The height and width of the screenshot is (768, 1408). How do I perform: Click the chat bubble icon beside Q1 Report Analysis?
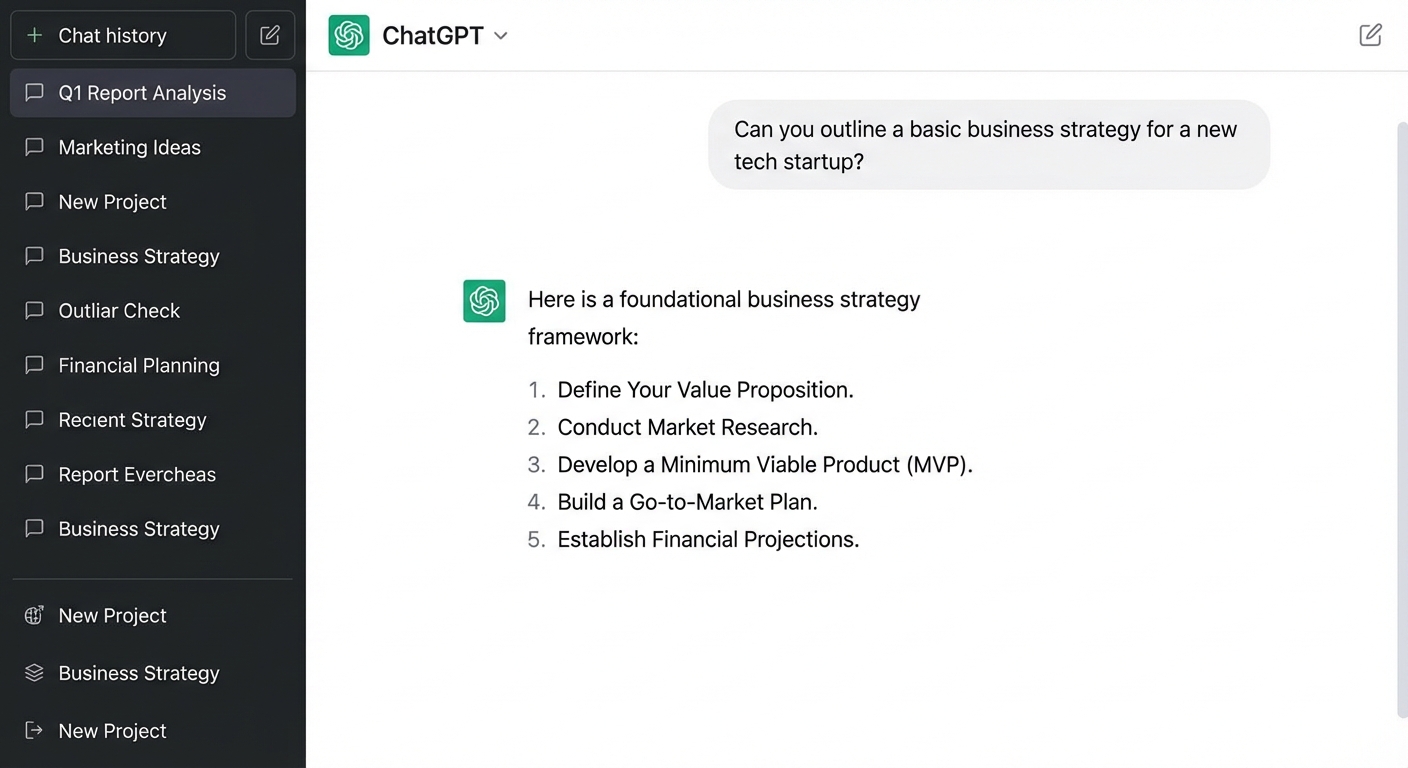[33, 92]
